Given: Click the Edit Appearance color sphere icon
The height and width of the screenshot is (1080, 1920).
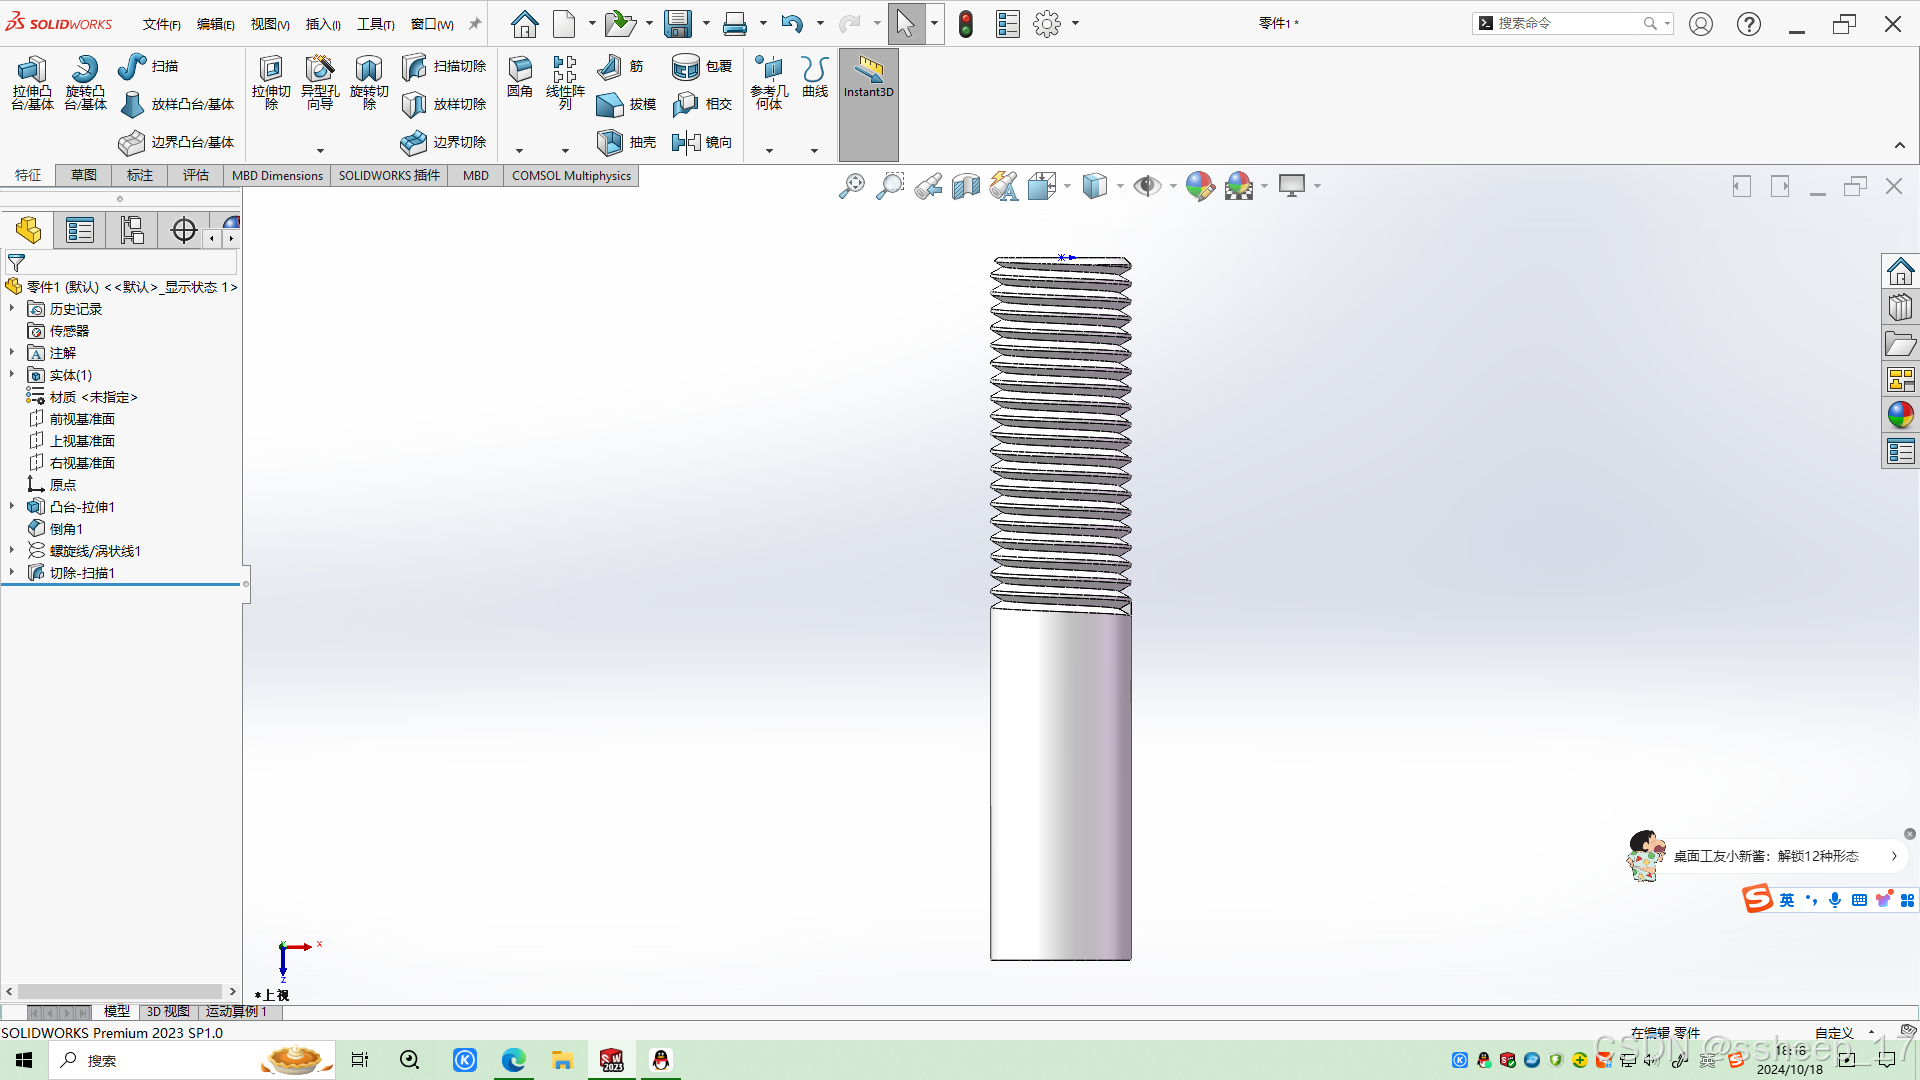Looking at the screenshot, I should coord(1199,186).
